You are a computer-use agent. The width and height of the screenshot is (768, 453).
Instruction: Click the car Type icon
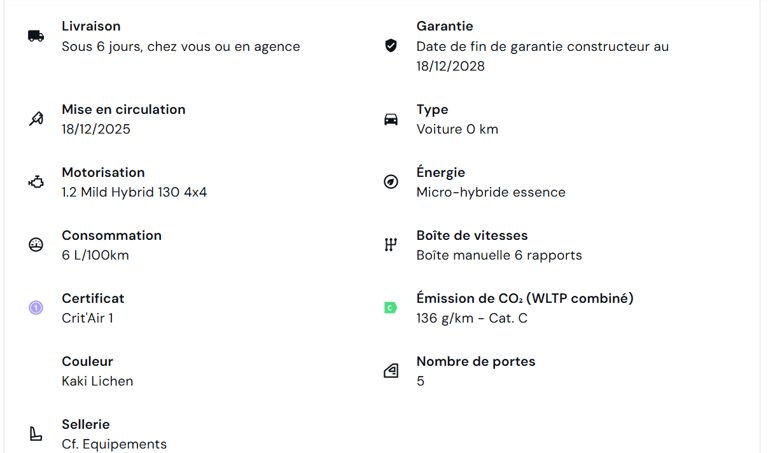[391, 119]
